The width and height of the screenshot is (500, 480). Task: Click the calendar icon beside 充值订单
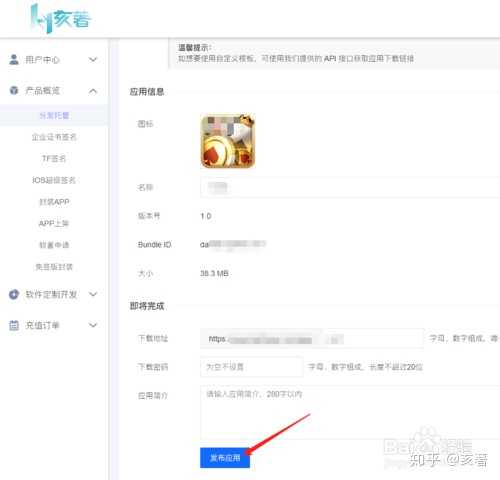tap(14, 325)
